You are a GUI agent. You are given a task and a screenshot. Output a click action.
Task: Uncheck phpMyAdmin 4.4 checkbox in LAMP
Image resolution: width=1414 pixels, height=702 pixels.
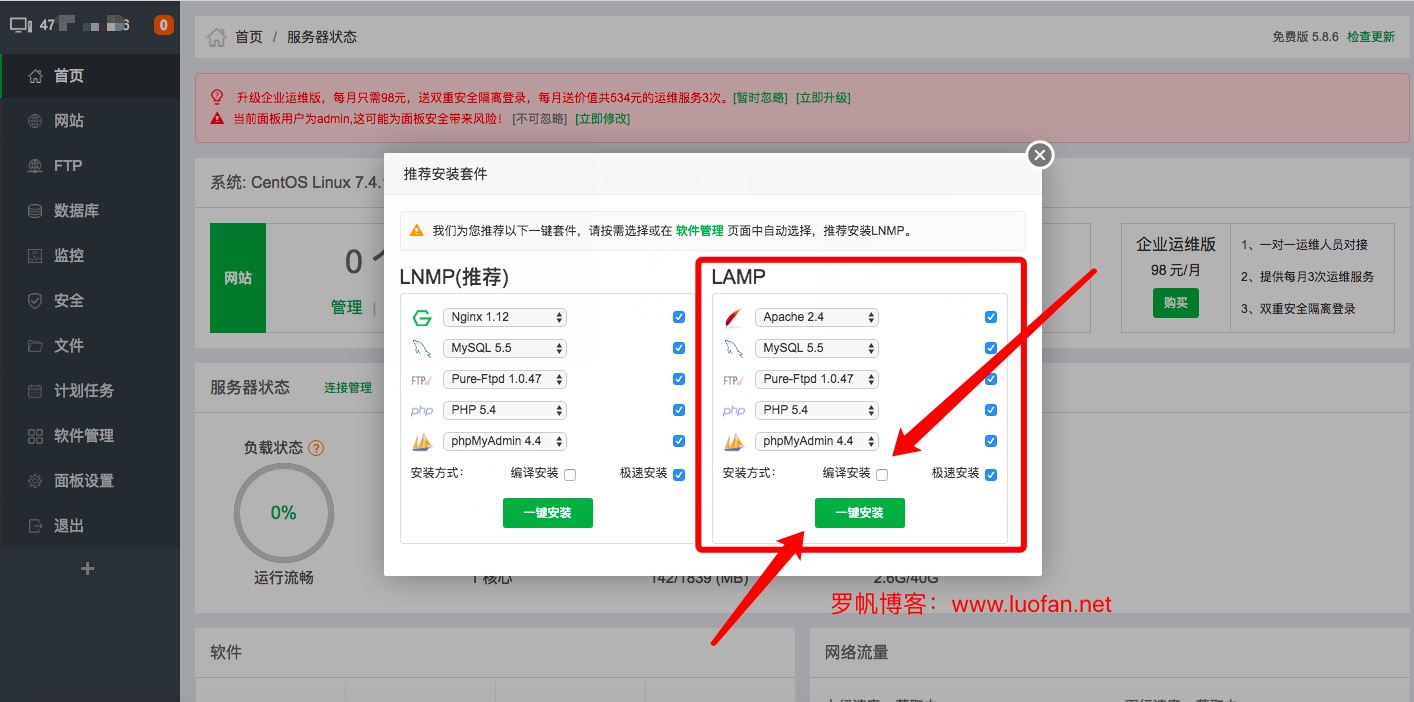[991, 441]
